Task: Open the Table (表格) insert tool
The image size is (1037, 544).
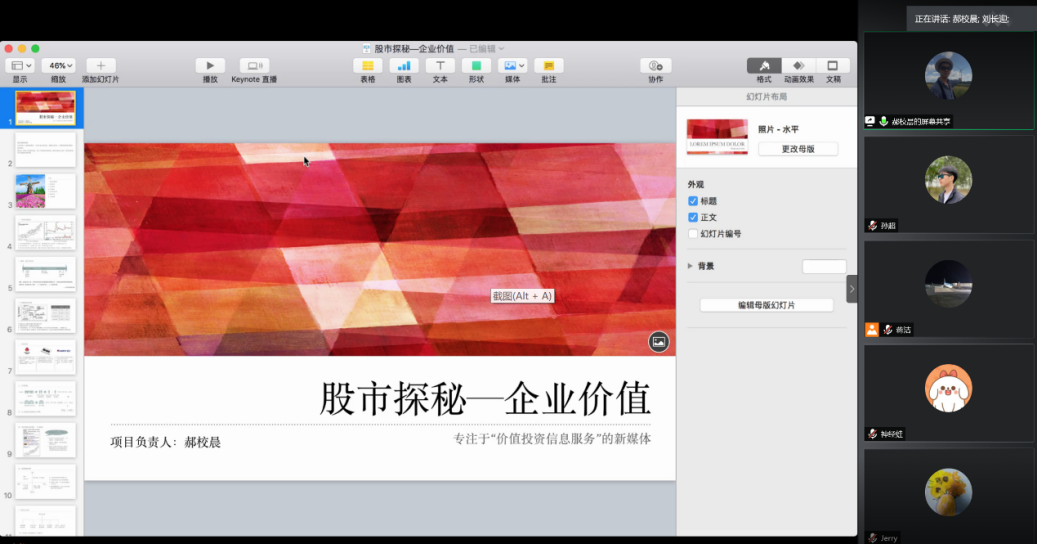Action: pos(368,66)
